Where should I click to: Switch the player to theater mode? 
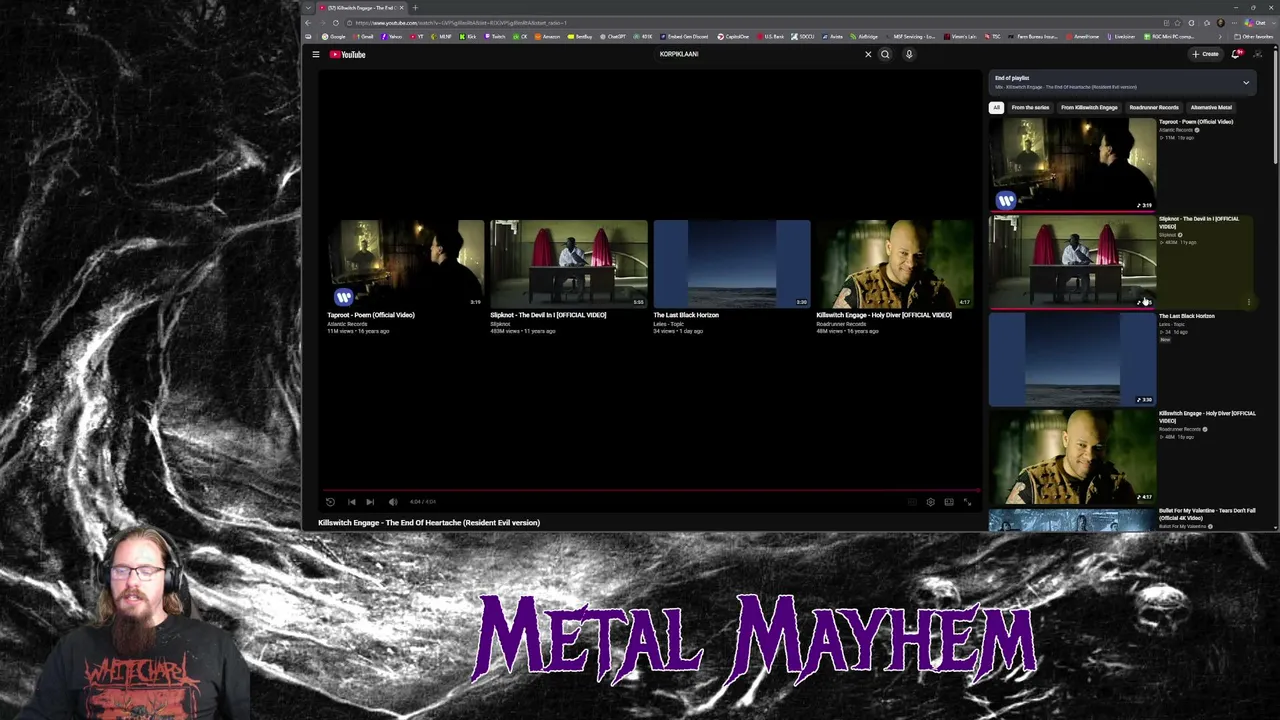[x=949, y=502]
